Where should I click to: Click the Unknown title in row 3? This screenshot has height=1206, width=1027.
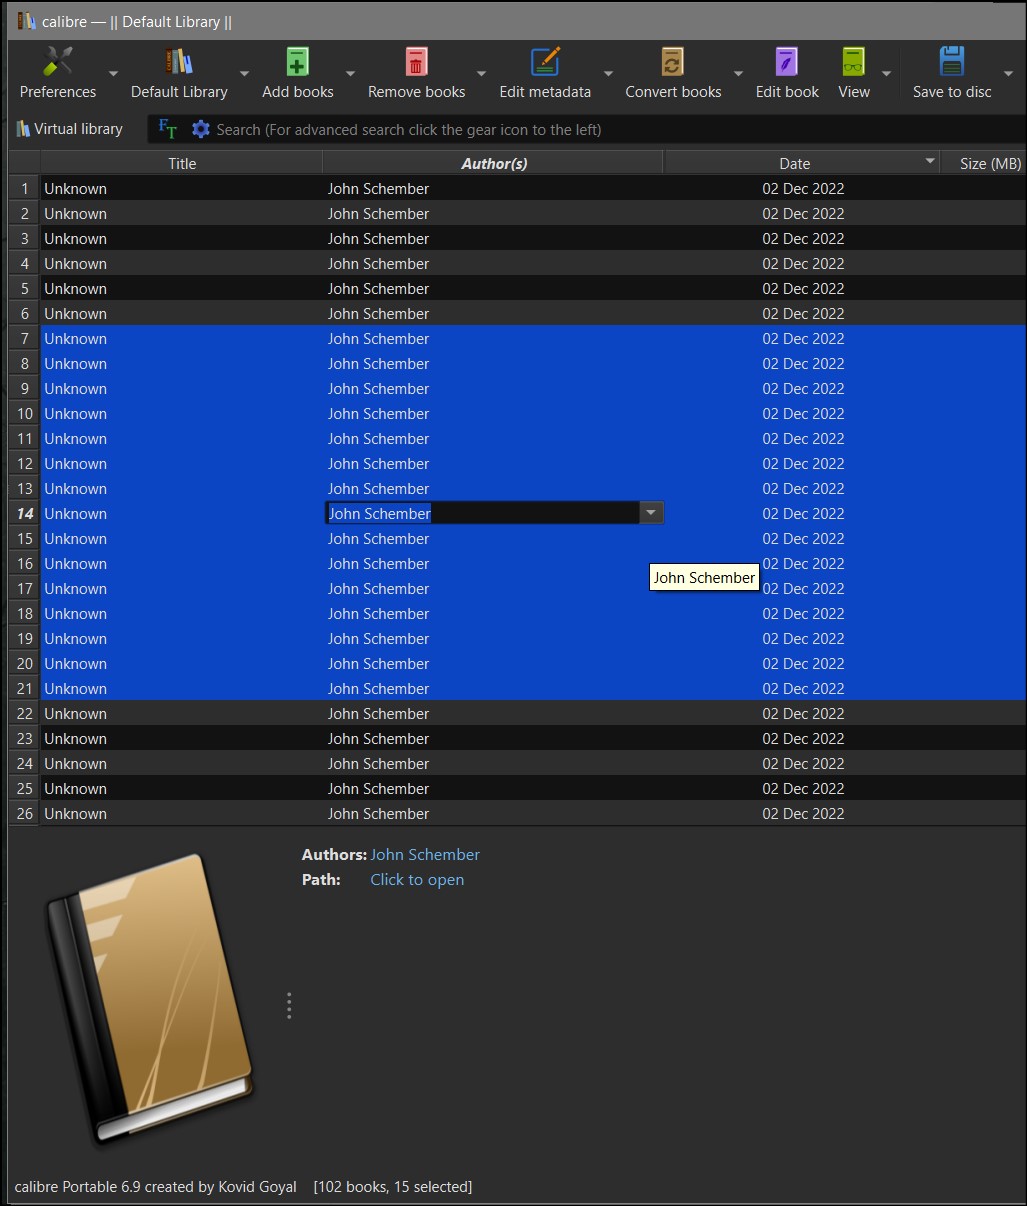pos(75,238)
